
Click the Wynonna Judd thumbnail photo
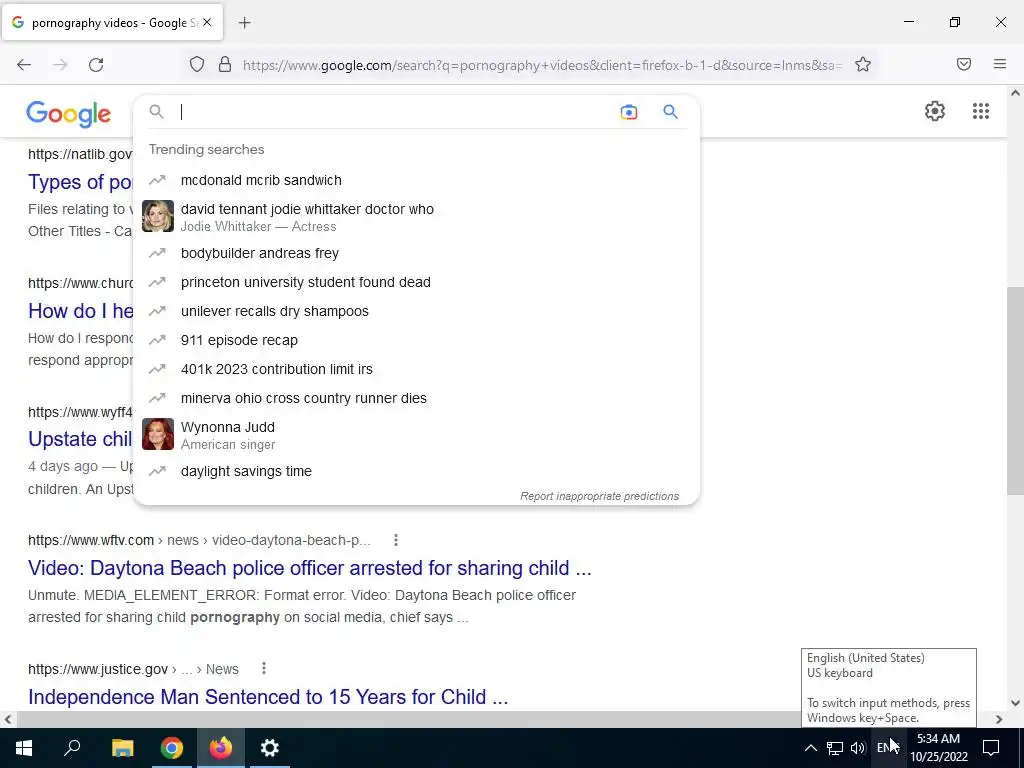[x=158, y=434]
